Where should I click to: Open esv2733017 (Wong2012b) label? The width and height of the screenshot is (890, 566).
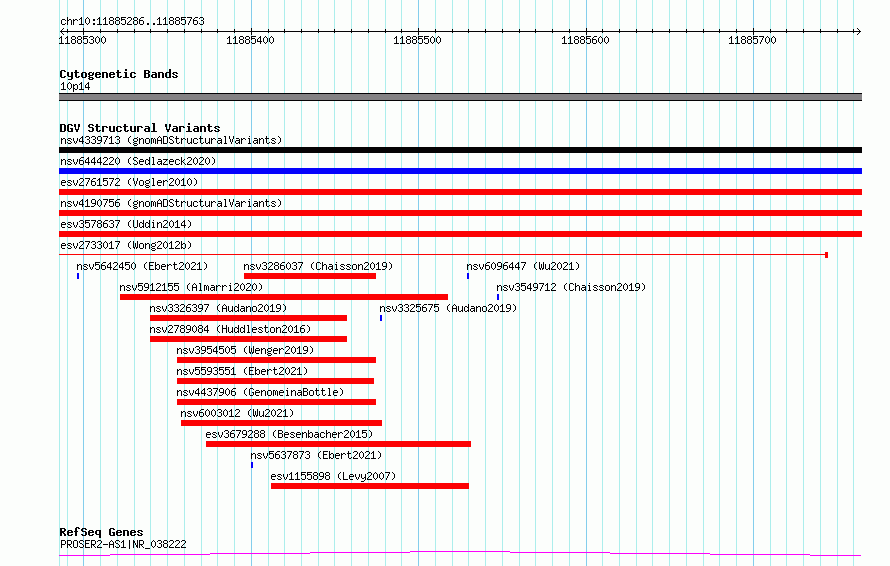click(x=126, y=245)
